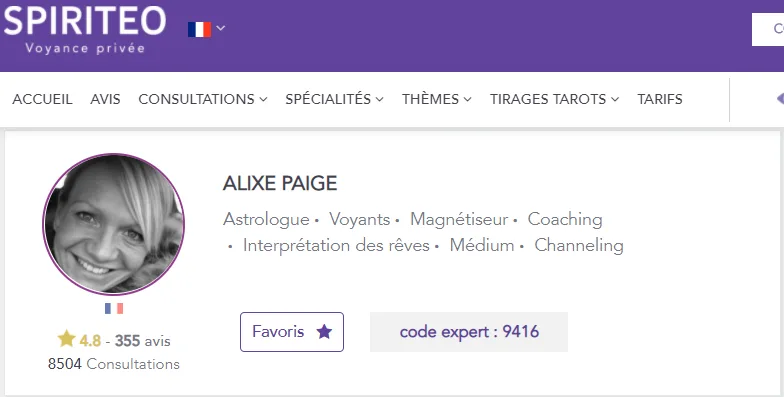
Task: Click Alixe Paige's profile photo
Action: [x=114, y=224]
